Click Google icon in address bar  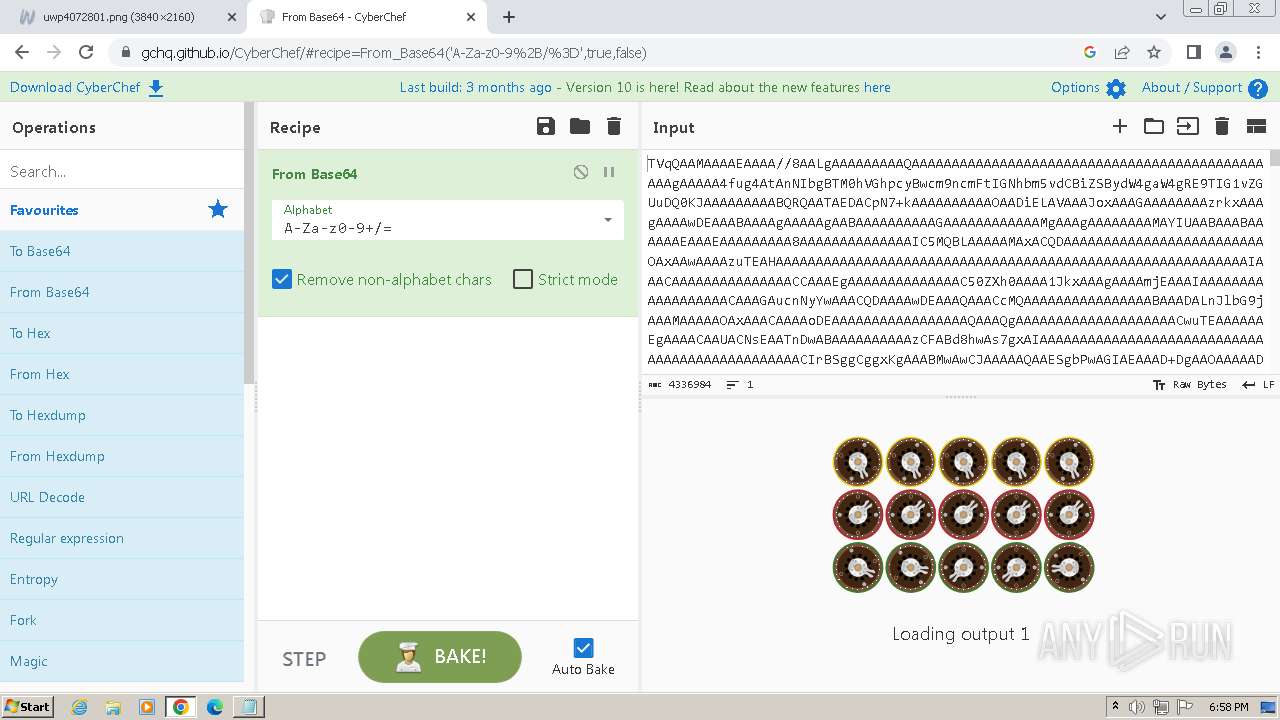[x=1090, y=53]
